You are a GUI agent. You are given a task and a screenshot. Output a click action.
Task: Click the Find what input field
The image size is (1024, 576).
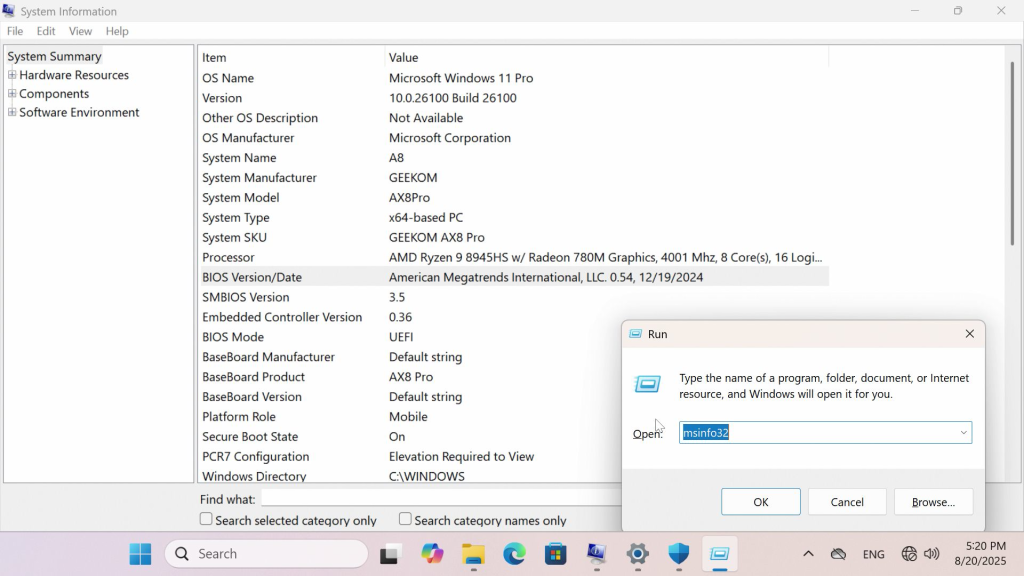tap(441, 499)
